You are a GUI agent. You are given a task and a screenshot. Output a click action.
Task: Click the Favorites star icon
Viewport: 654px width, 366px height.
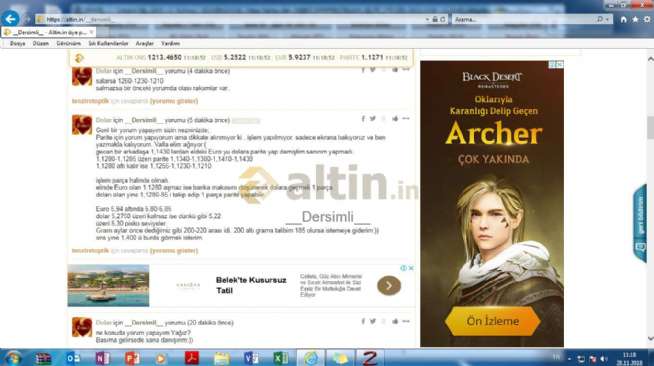coord(635,19)
